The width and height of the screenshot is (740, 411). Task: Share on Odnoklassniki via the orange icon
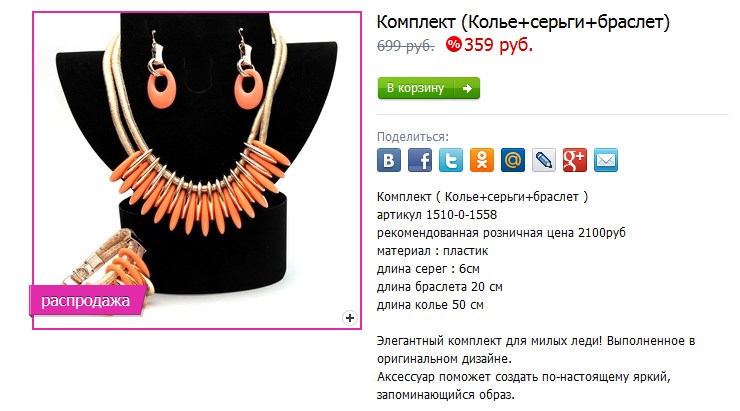tap(482, 160)
